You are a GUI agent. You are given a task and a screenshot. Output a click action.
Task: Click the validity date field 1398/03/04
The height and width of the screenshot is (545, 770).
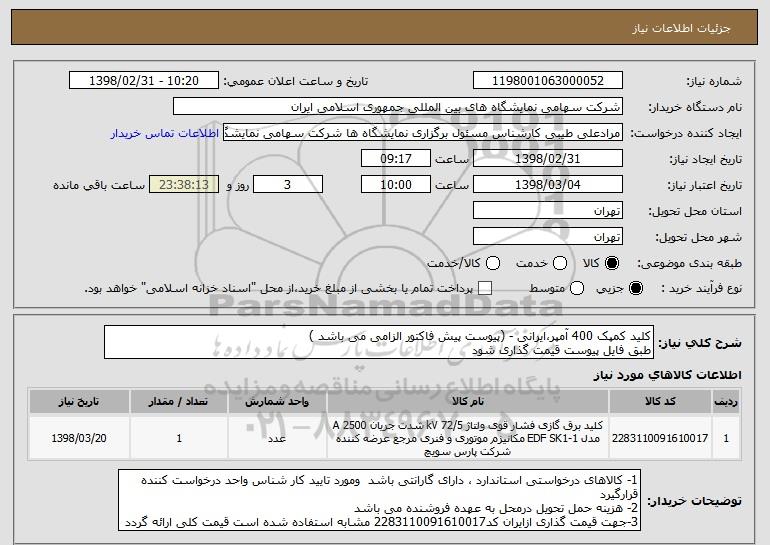(548, 185)
